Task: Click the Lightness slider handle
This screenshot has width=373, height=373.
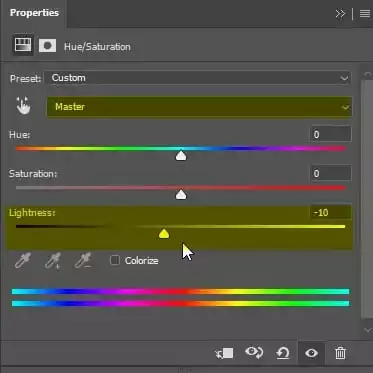Action: tap(164, 234)
